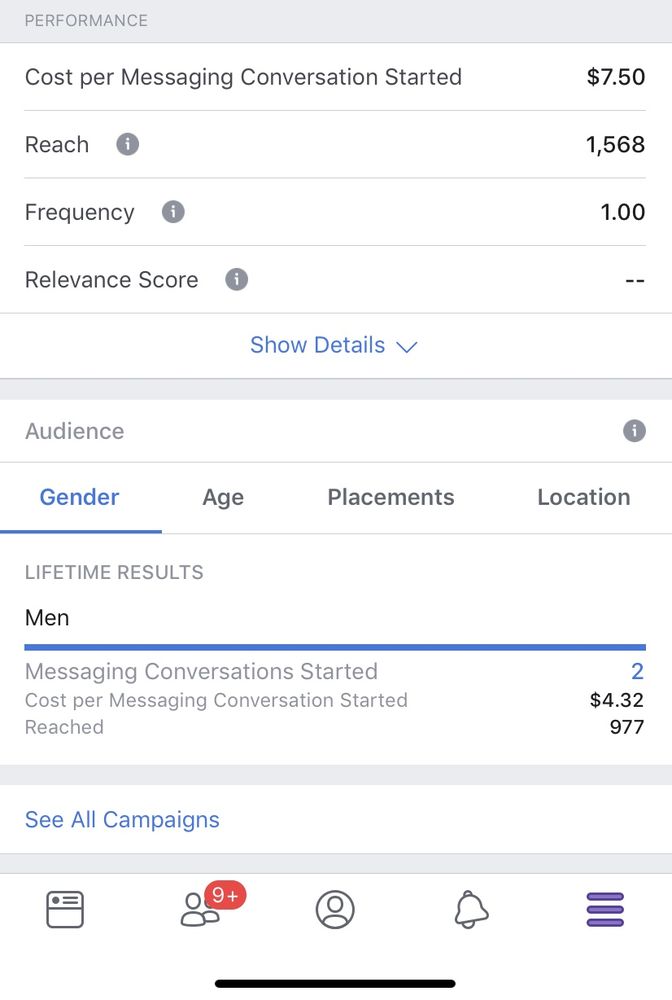Image resolution: width=672 pixels, height=1000 pixels.
Task: Switch to the Placements tab
Action: tap(391, 497)
